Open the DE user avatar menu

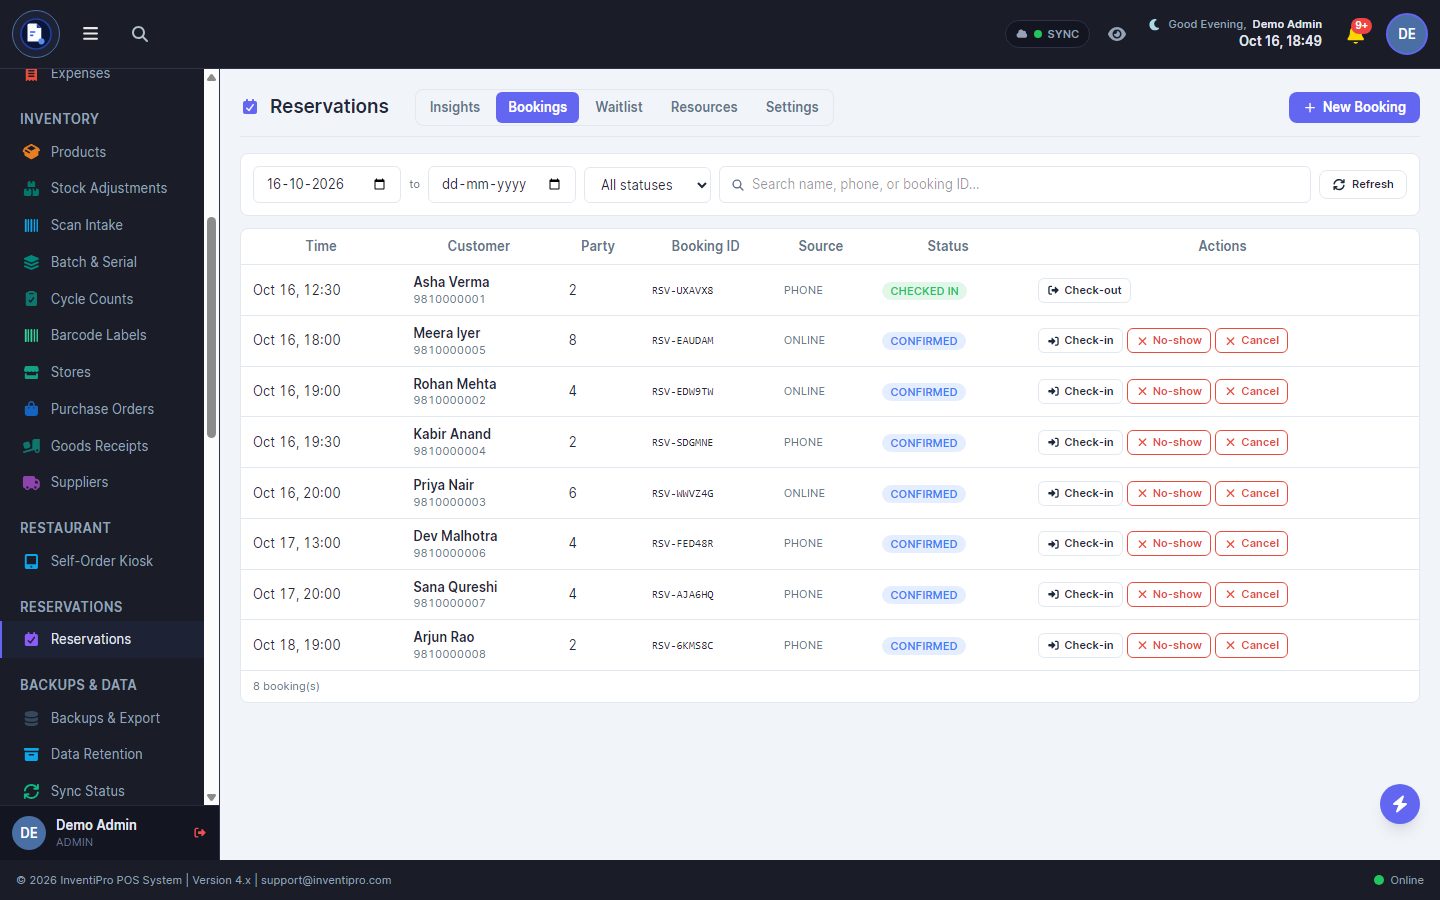pyautogui.click(x=1406, y=34)
